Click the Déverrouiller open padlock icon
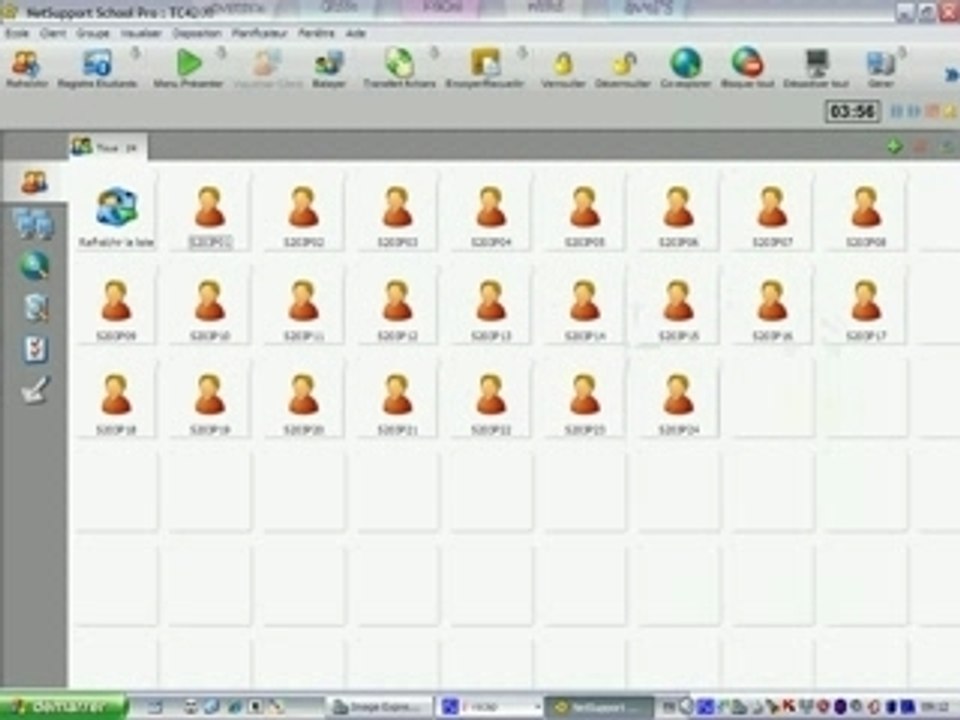 click(623, 69)
